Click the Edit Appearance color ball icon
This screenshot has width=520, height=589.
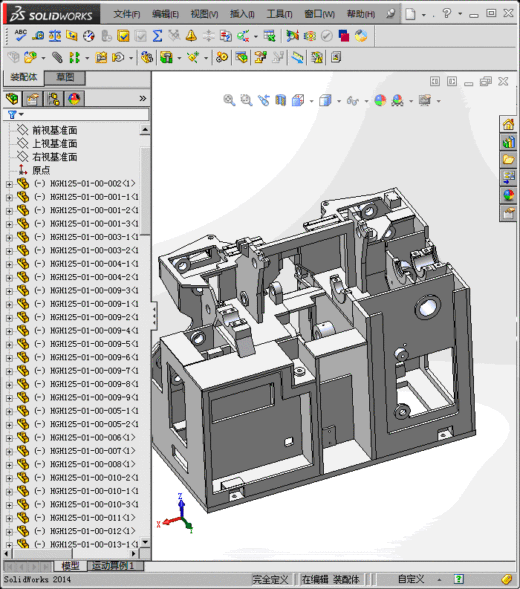(x=380, y=100)
